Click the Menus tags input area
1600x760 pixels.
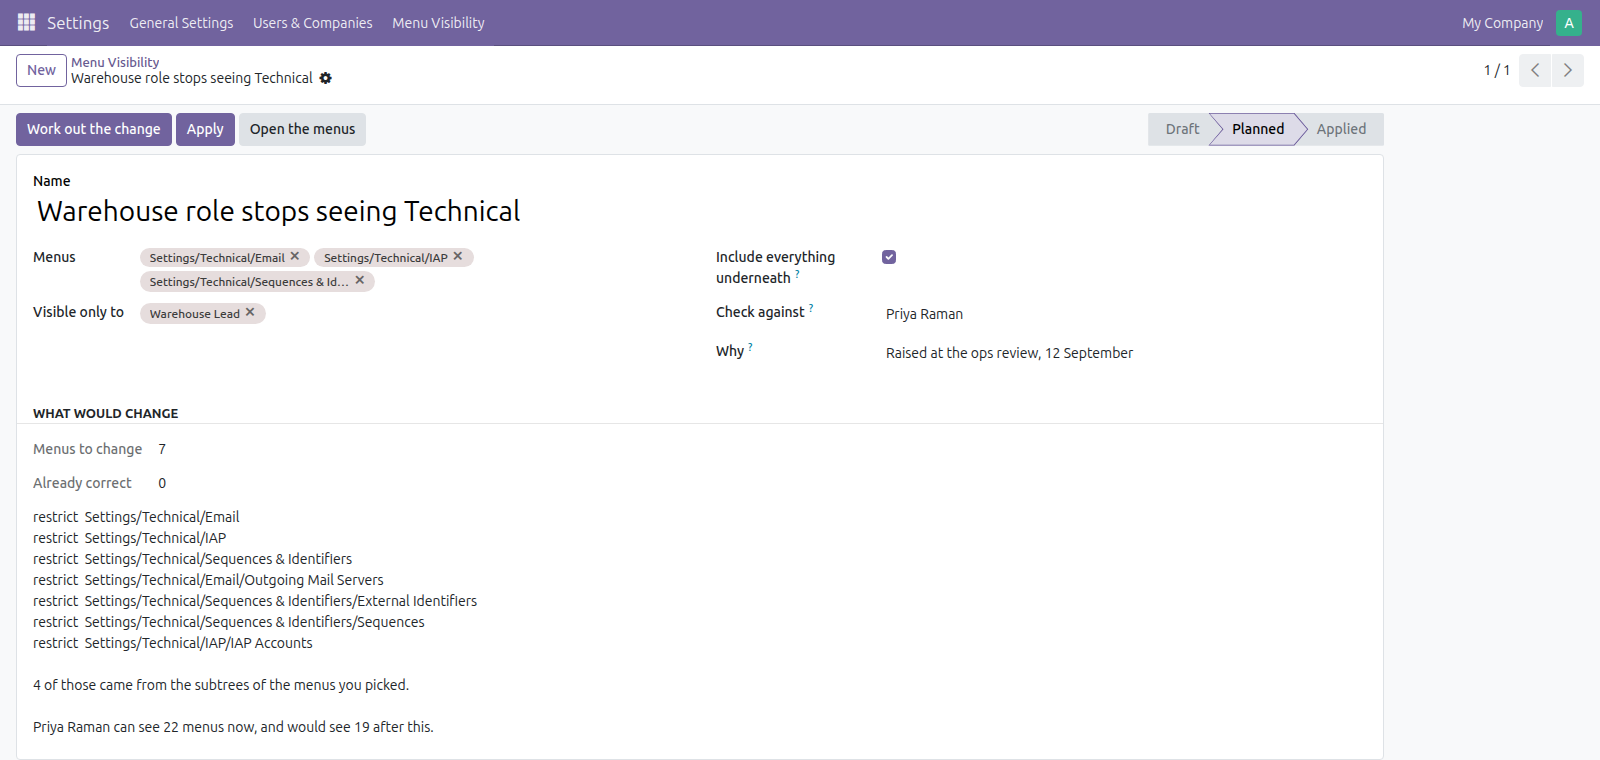pos(412,269)
